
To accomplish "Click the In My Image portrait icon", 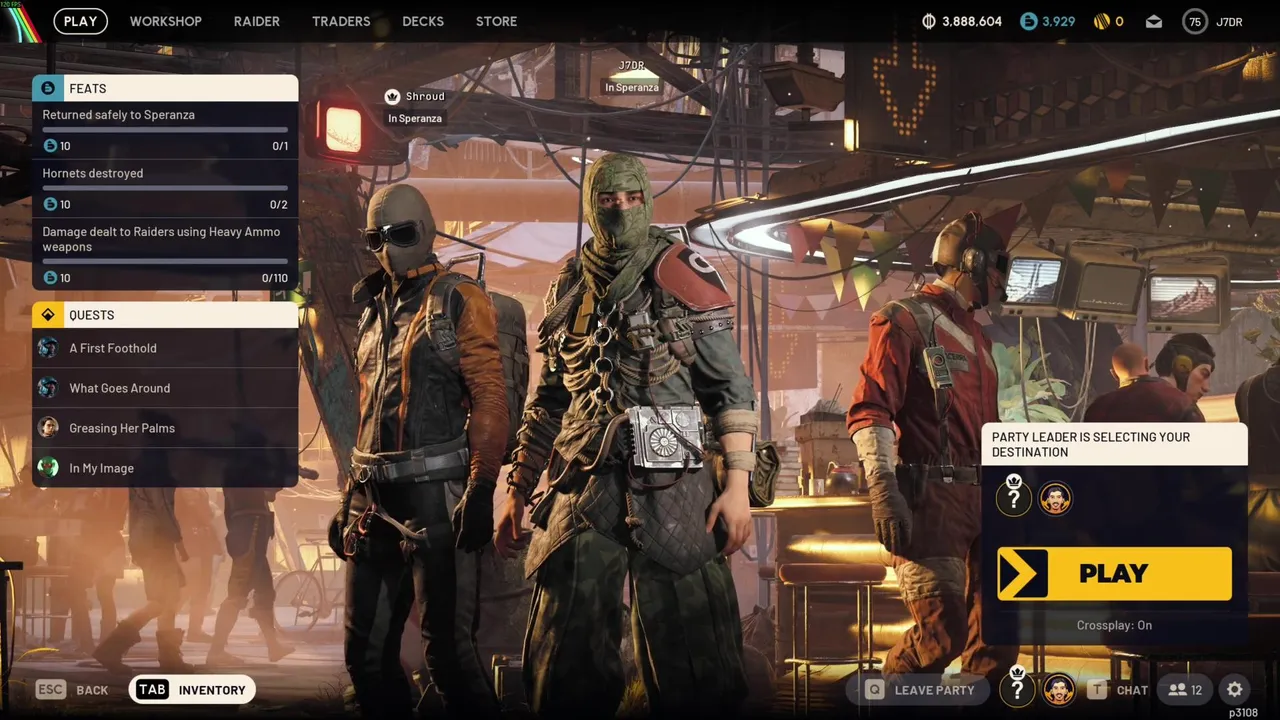I will pyautogui.click(x=48, y=468).
